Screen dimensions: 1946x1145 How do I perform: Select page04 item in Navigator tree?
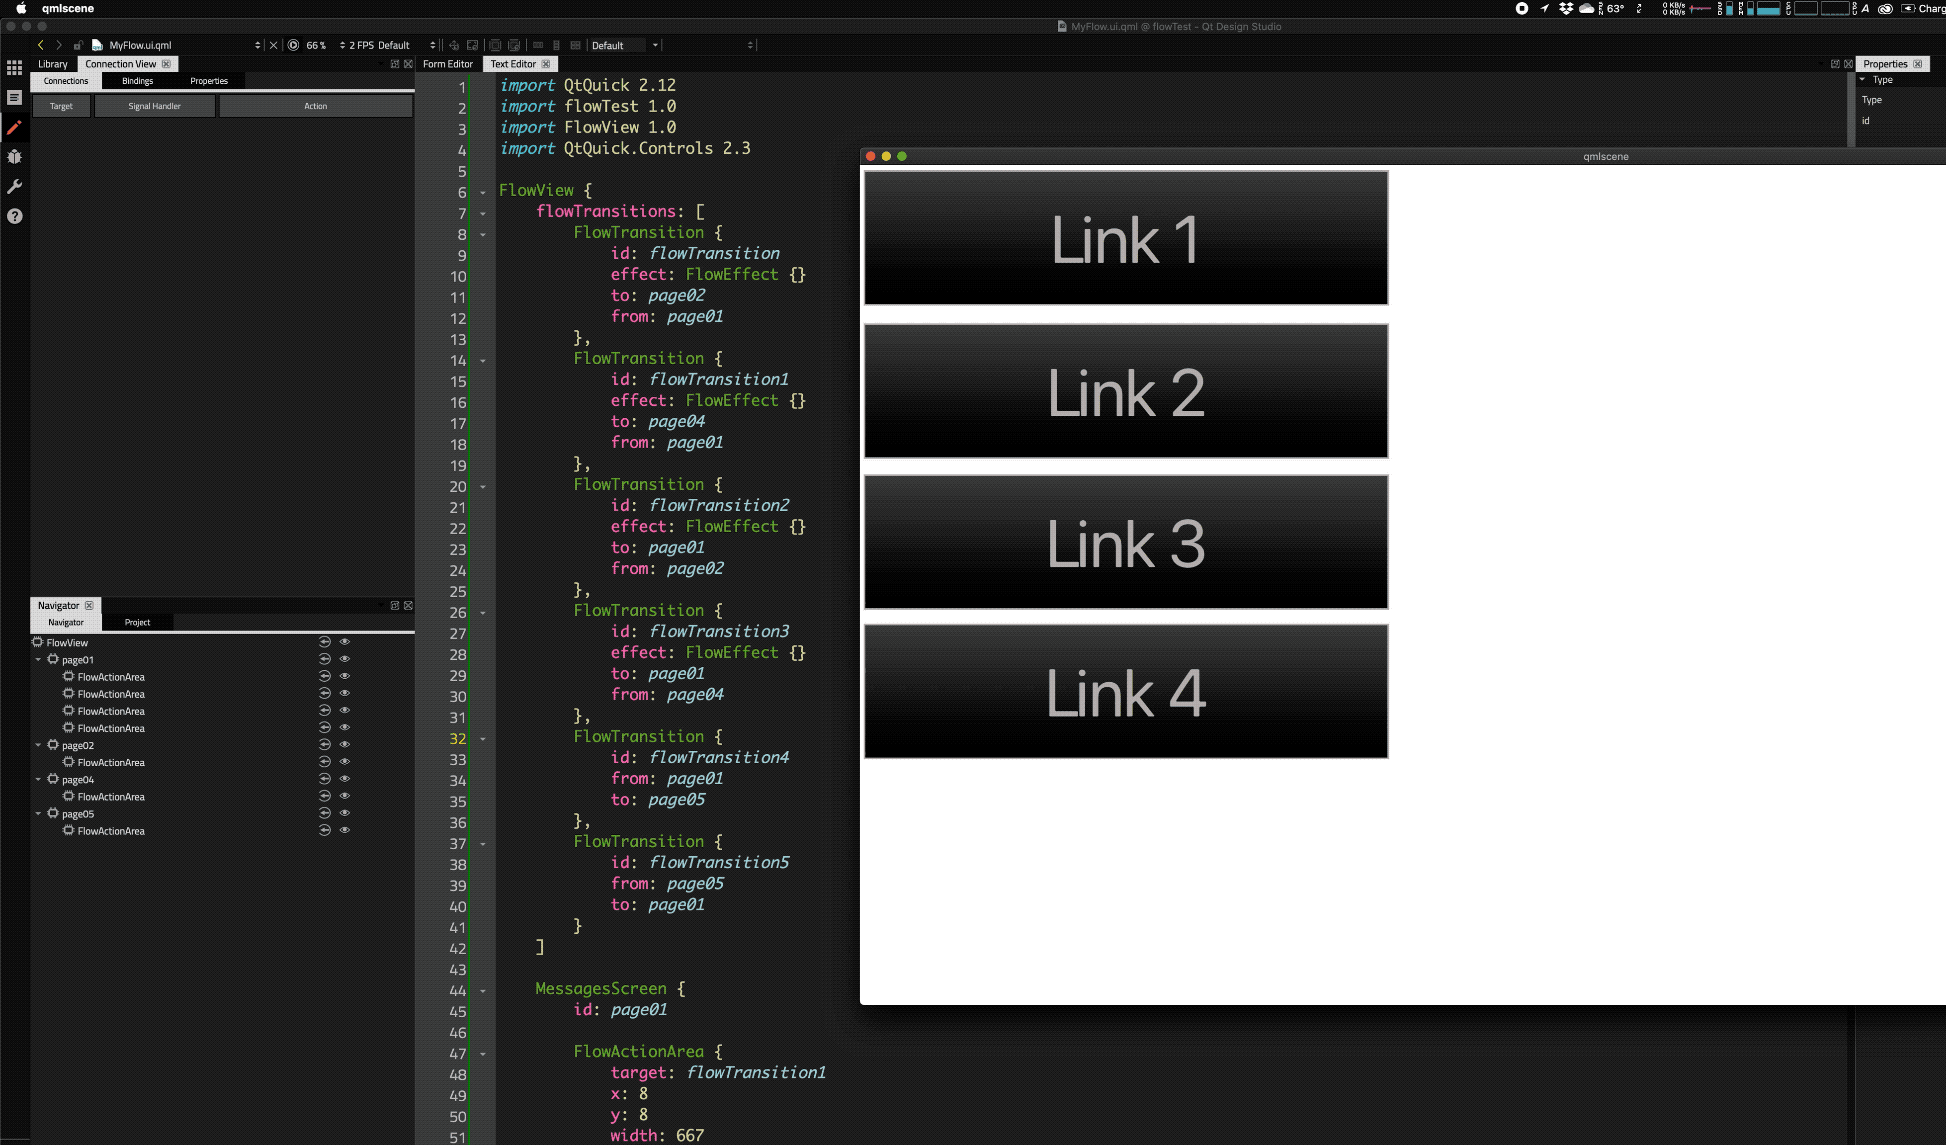click(78, 780)
